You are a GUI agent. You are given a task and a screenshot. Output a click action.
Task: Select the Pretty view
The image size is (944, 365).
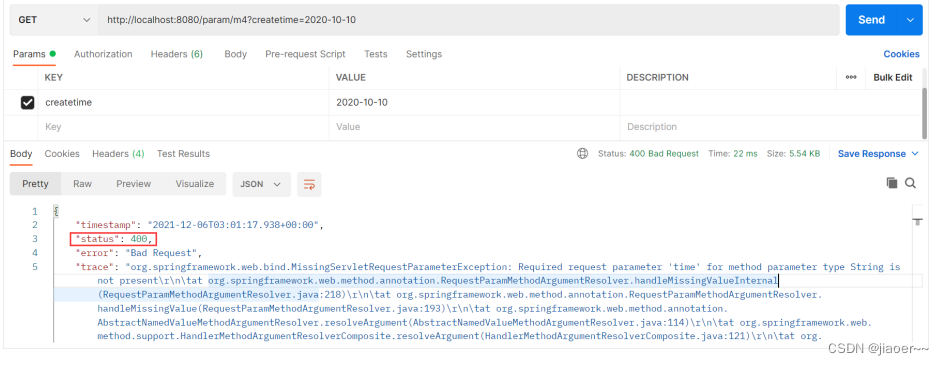36,184
